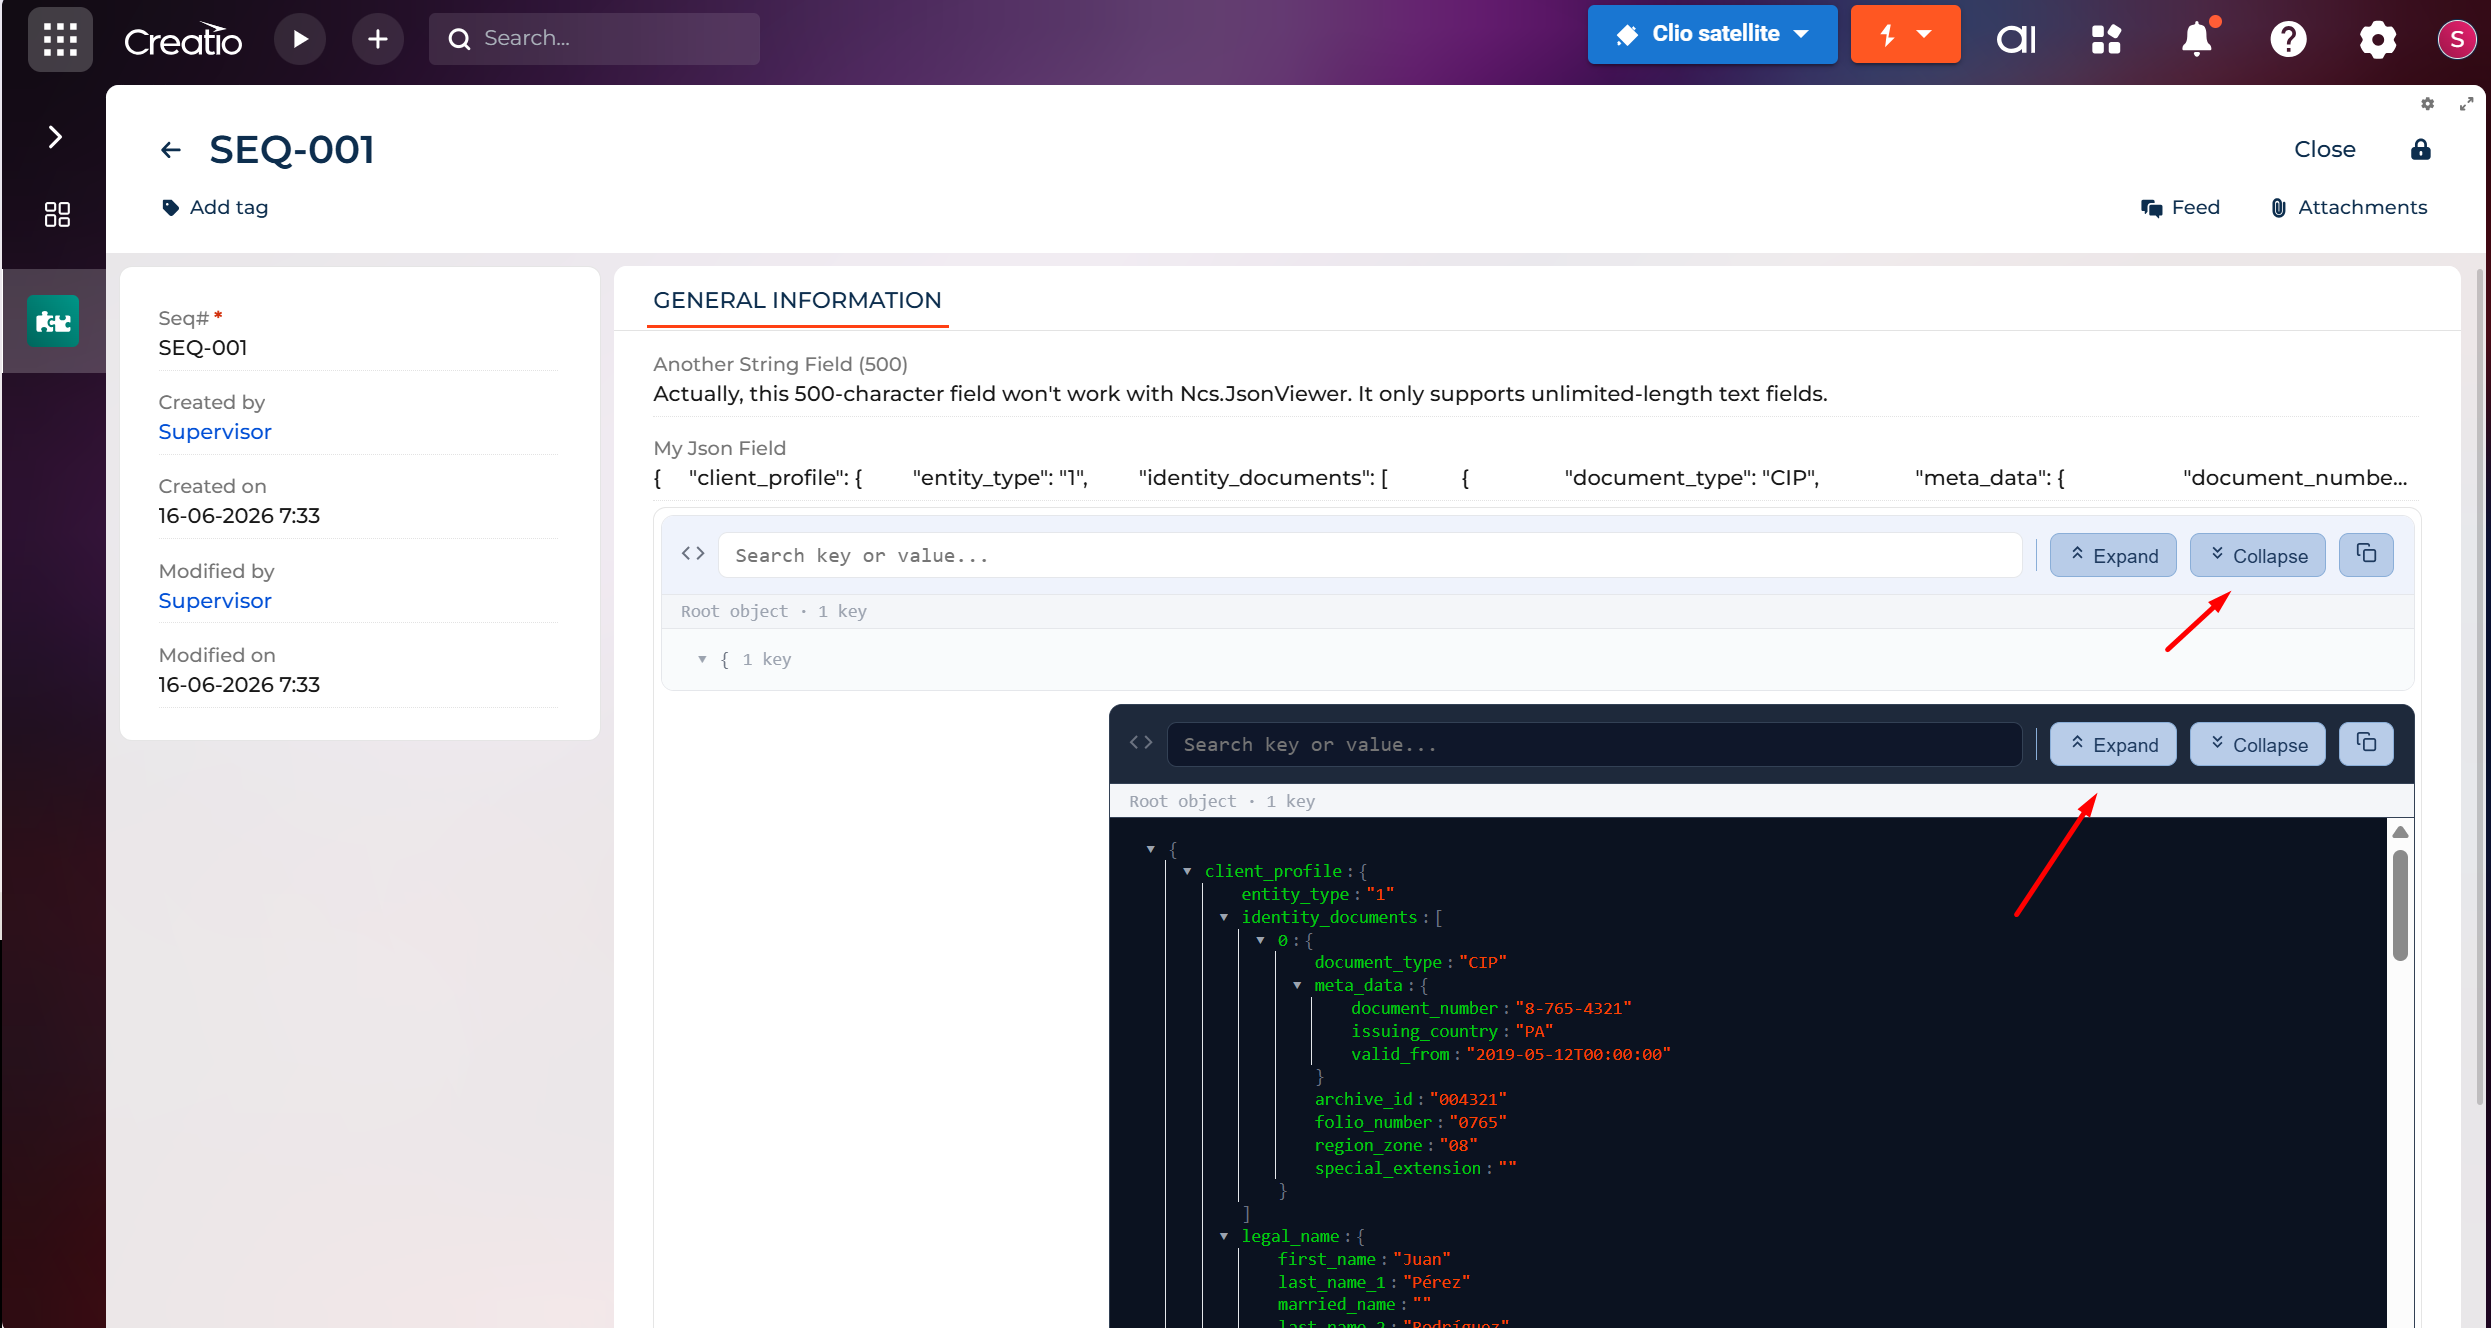This screenshot has width=2491, height=1328.
Task: Open the Creatio AI assistant
Action: pyautogui.click(x=2016, y=39)
